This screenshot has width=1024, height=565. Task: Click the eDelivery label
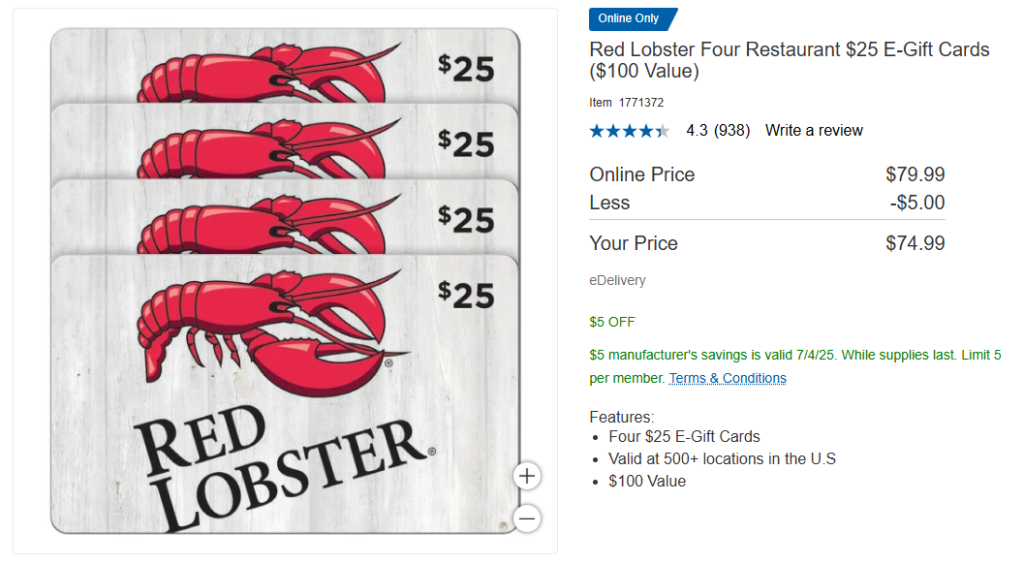pos(617,280)
